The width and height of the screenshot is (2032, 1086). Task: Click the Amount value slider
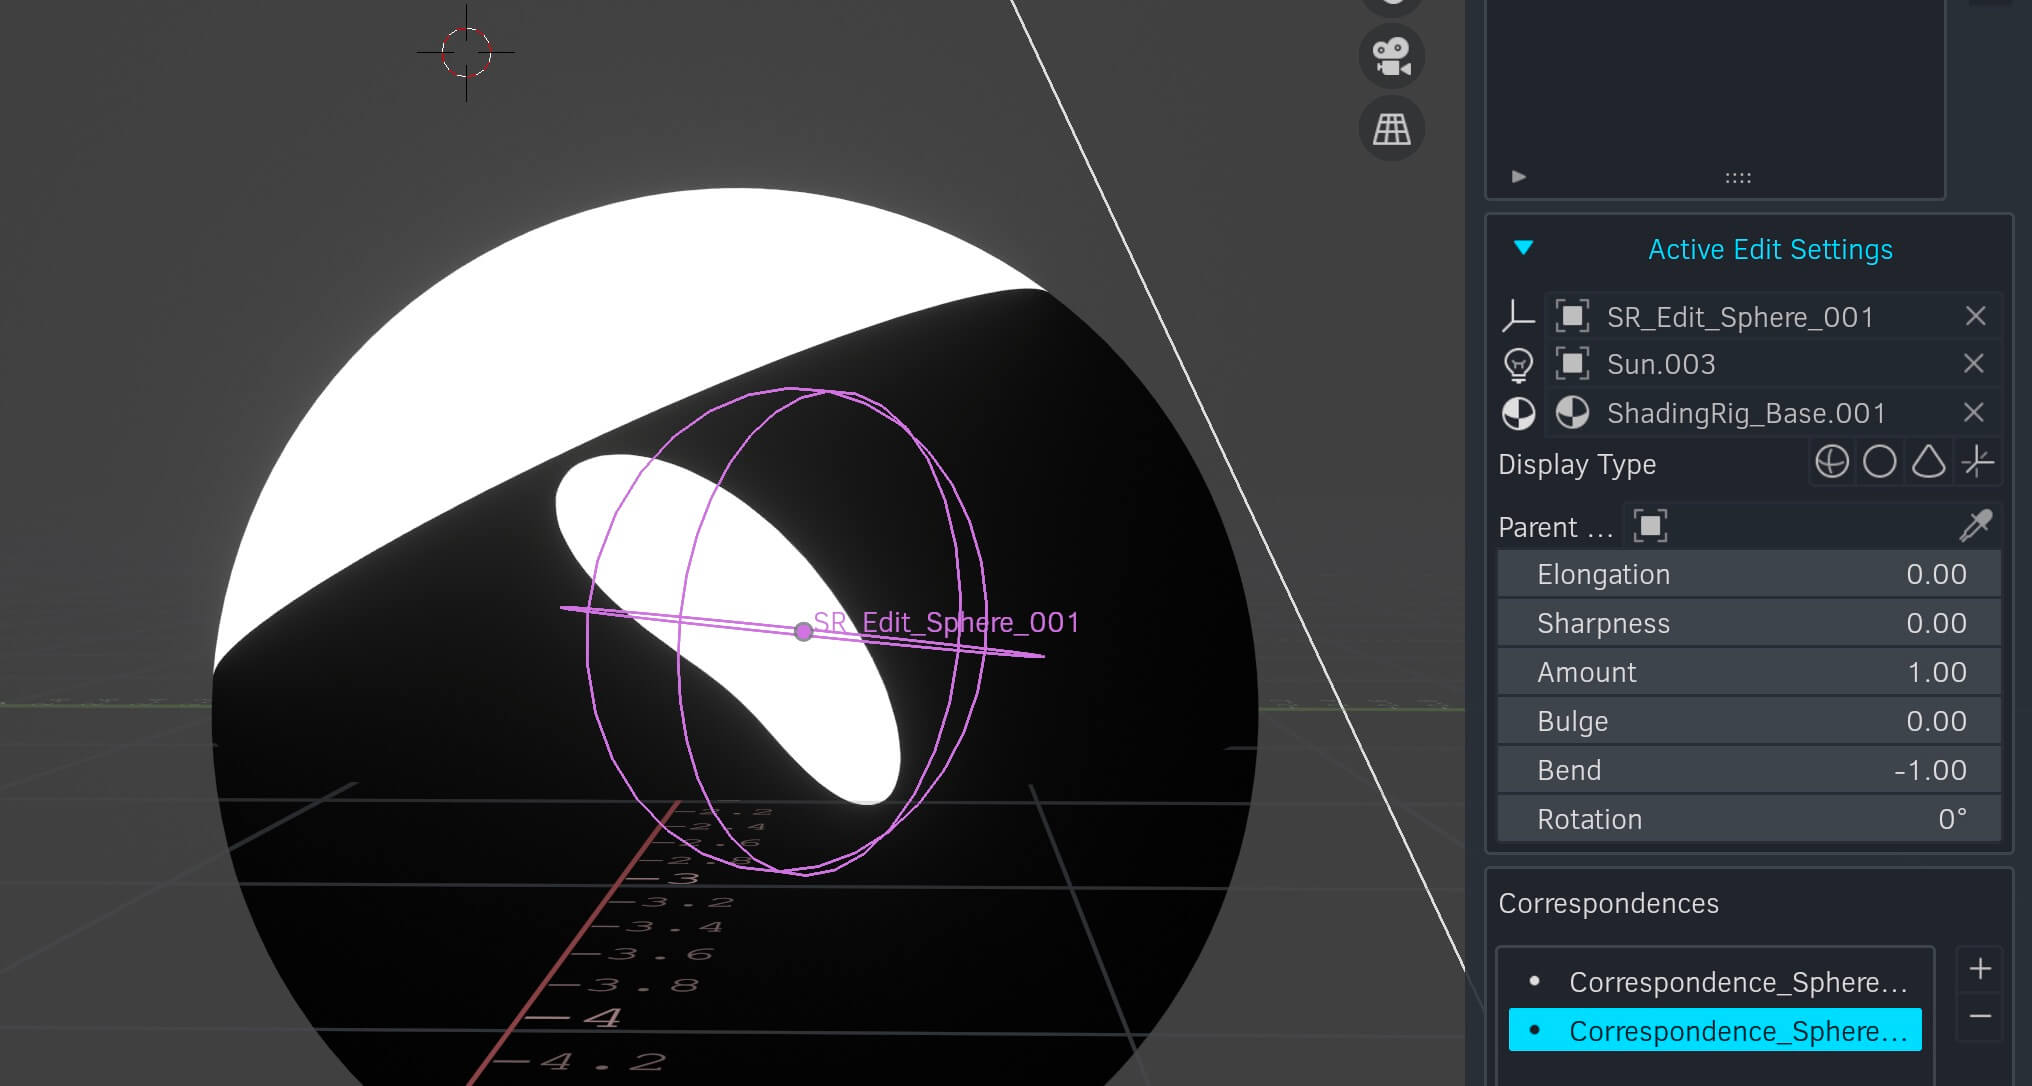point(1749,672)
